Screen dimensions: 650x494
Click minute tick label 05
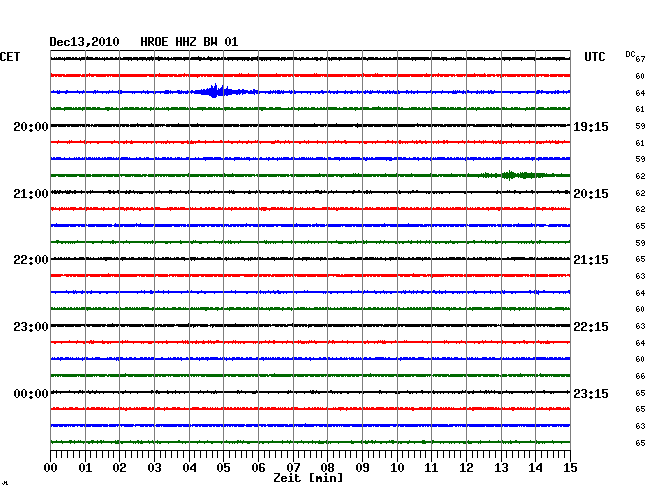tap(223, 468)
